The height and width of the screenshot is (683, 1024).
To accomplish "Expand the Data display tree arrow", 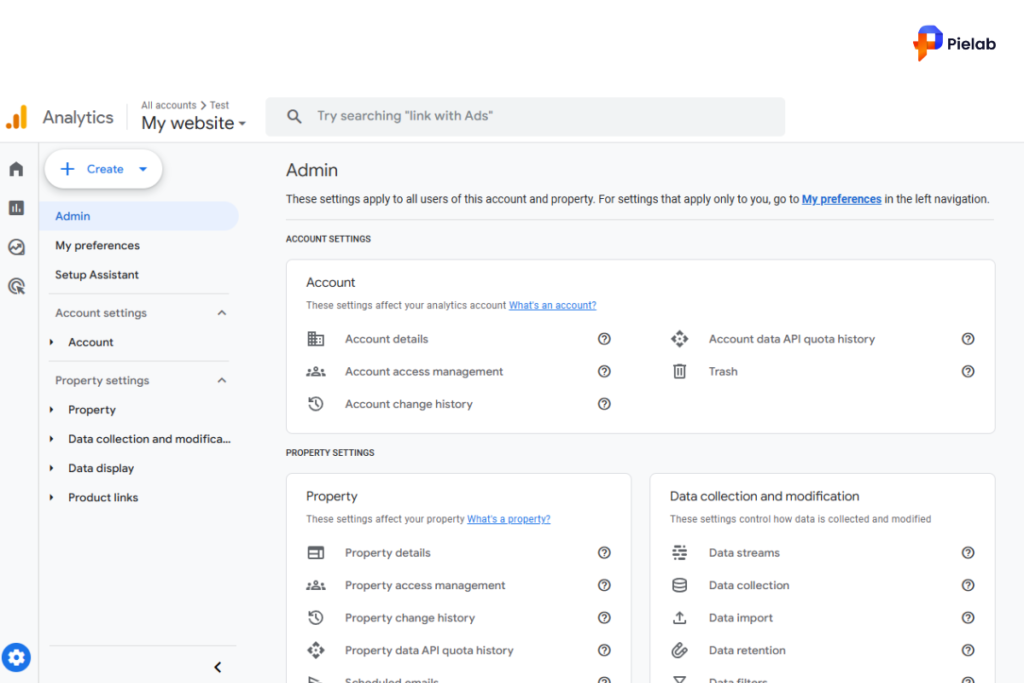I will (52, 468).
